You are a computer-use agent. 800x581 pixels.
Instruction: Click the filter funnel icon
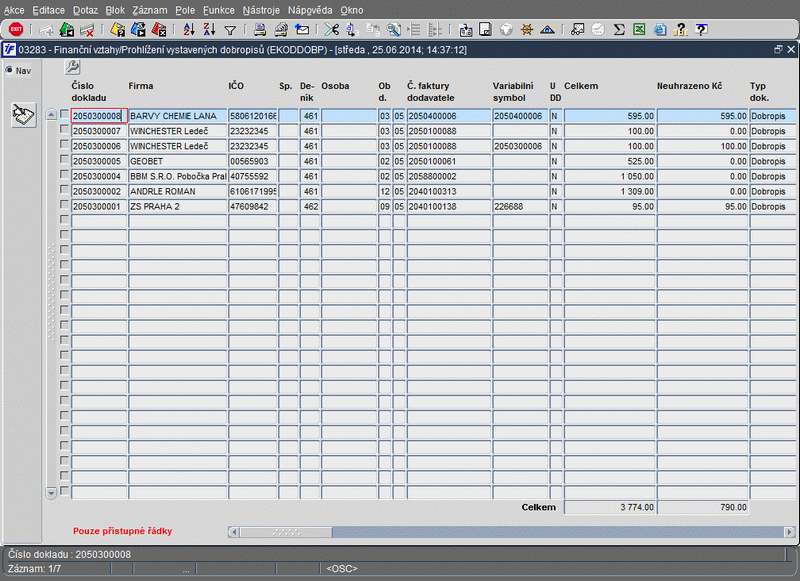(230, 31)
